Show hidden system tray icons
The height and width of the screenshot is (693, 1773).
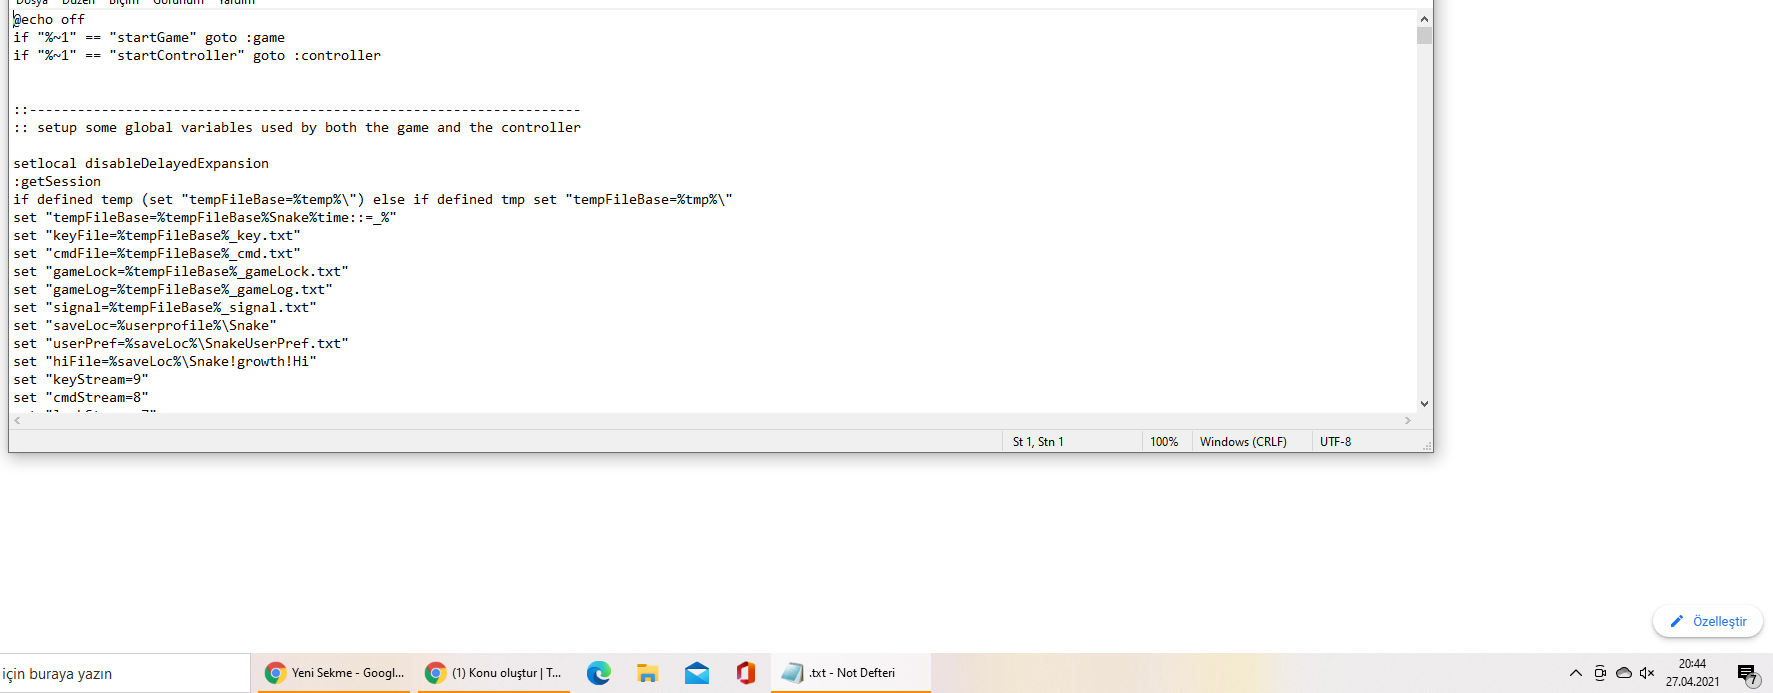point(1576,673)
